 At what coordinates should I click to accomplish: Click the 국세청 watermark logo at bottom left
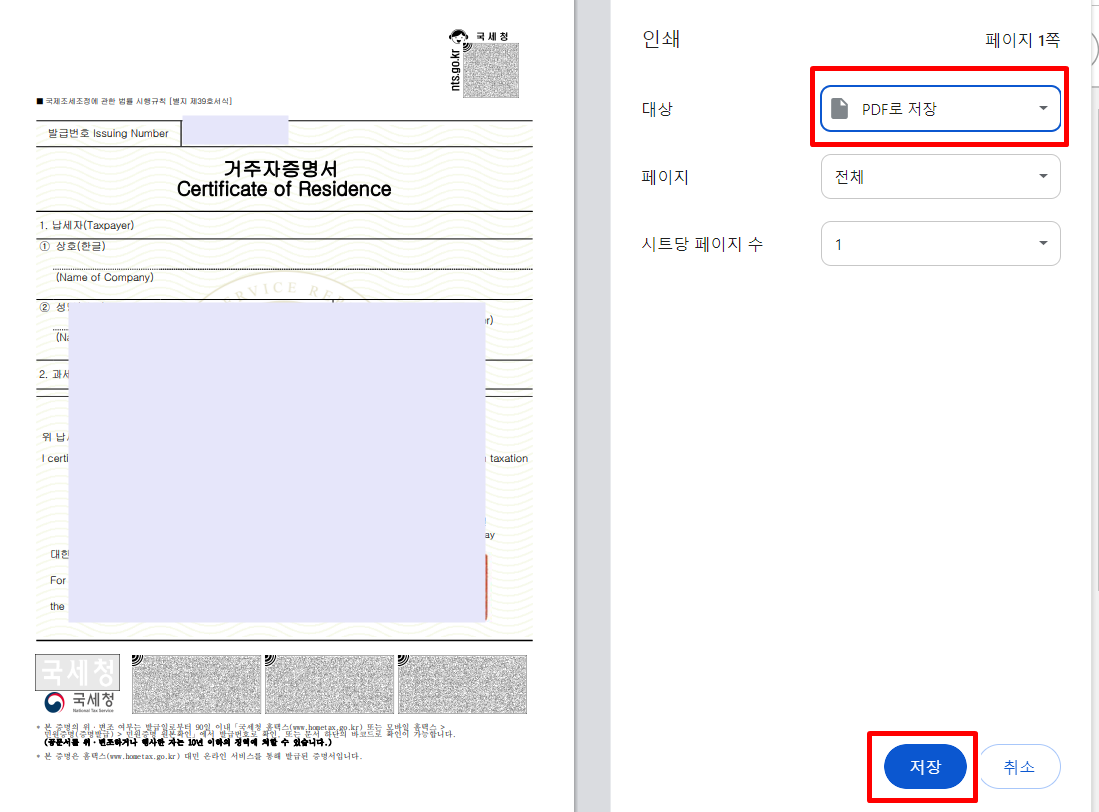tap(77, 672)
